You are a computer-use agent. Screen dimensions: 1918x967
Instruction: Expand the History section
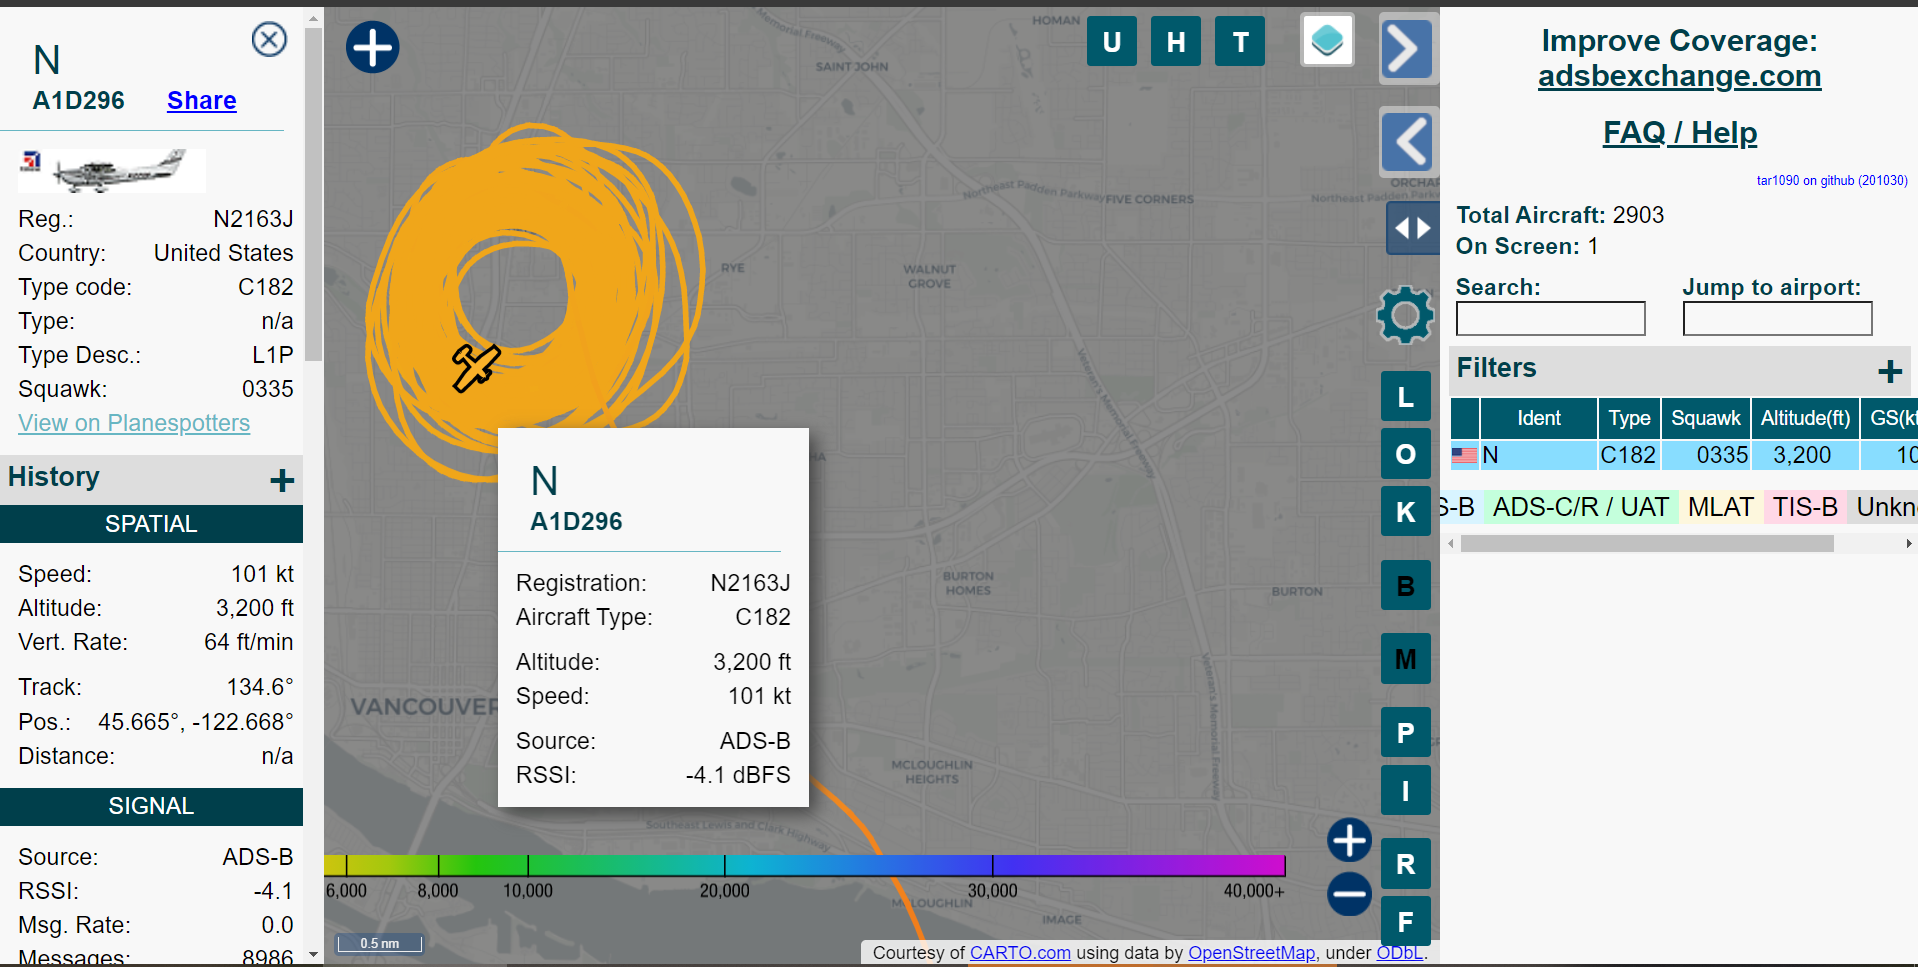pos(282,480)
